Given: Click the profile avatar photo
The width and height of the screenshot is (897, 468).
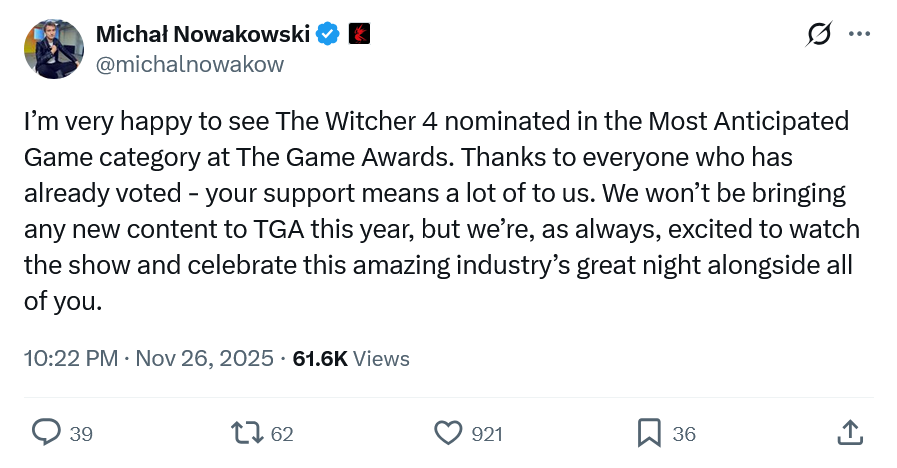Looking at the screenshot, I should tap(54, 48).
